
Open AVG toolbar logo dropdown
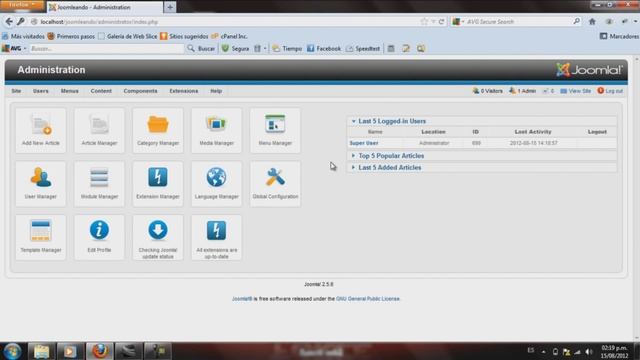[15, 48]
